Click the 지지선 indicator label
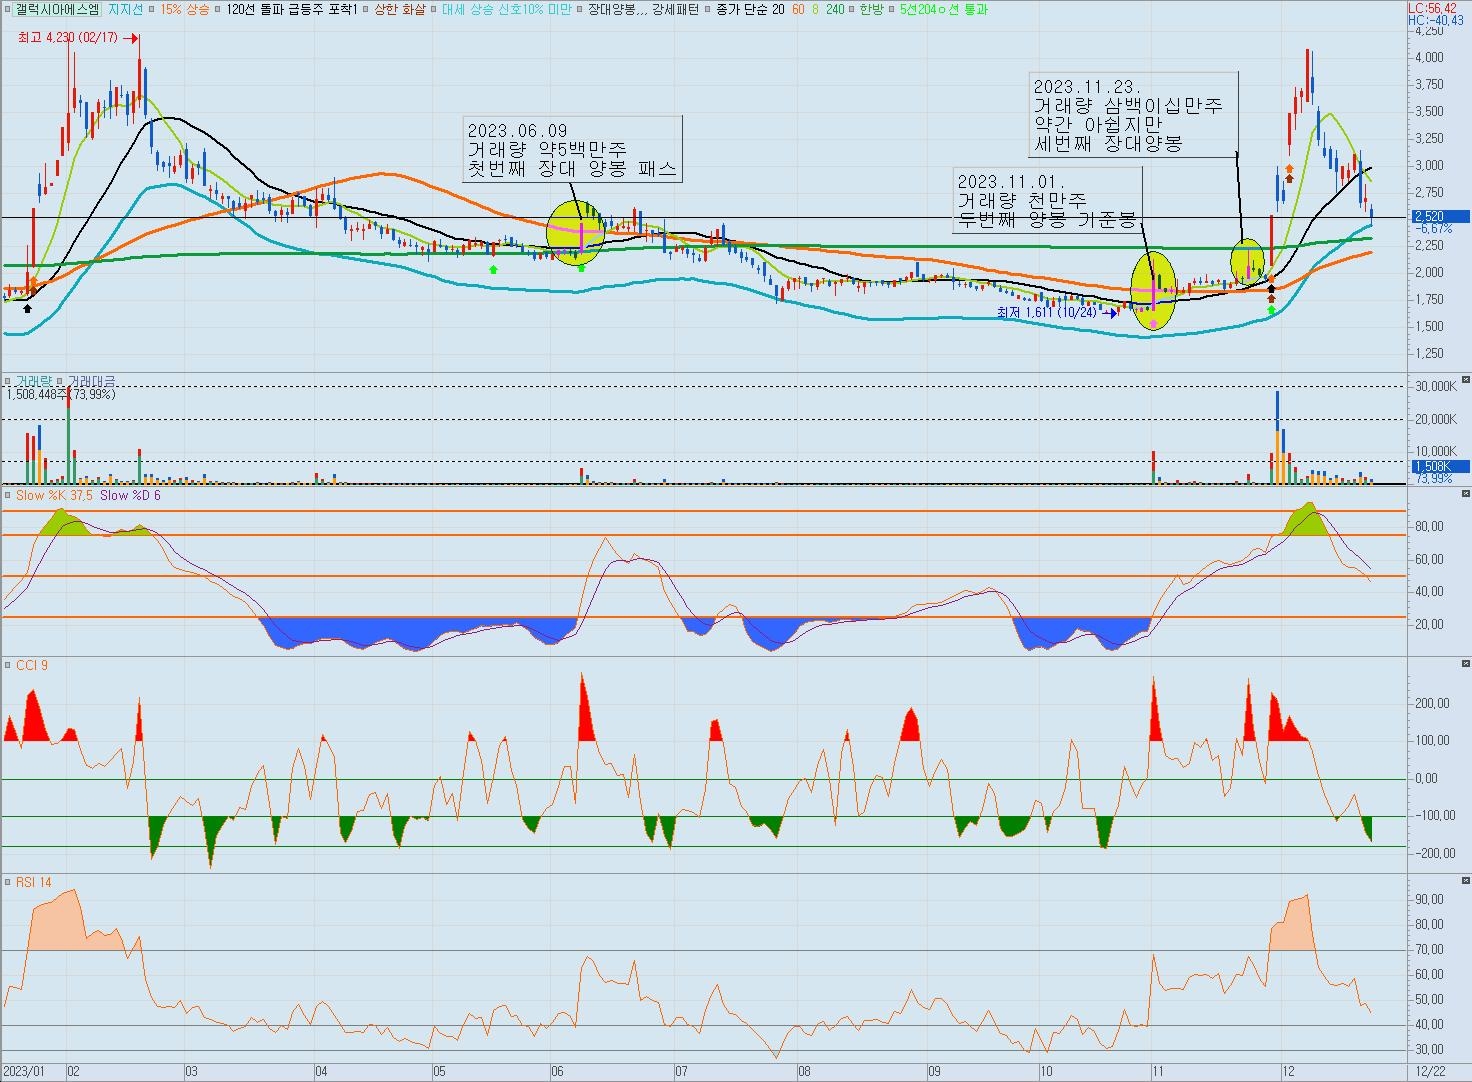 125,9
